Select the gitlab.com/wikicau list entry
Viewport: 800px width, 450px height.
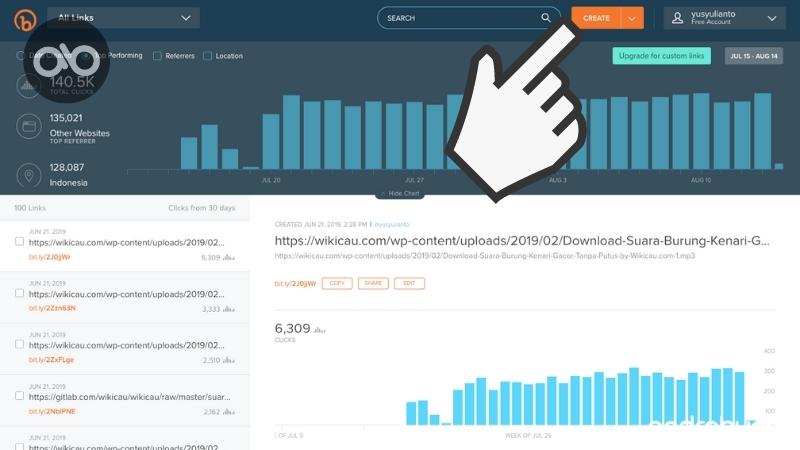pyautogui.click(x=125, y=400)
